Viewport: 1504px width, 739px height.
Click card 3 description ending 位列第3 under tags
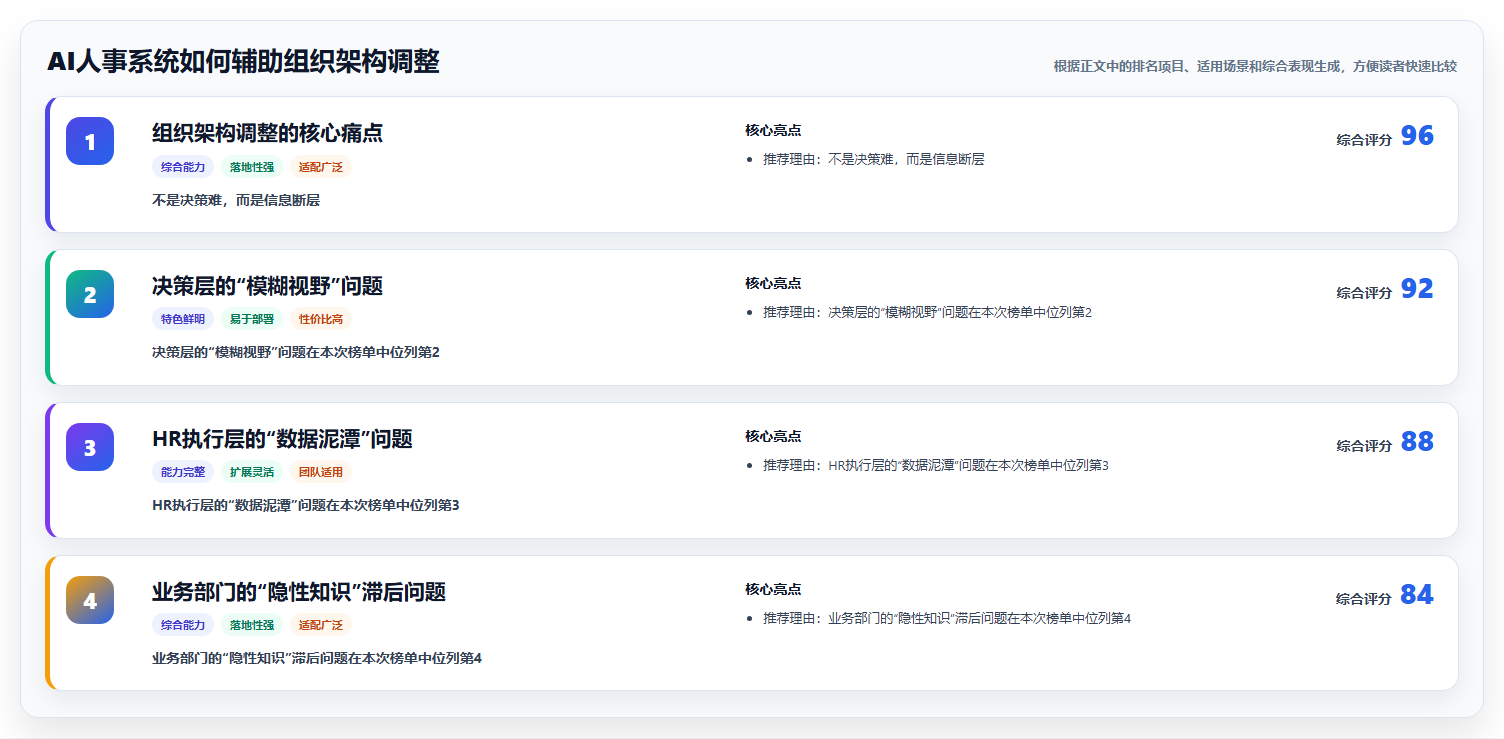(306, 506)
